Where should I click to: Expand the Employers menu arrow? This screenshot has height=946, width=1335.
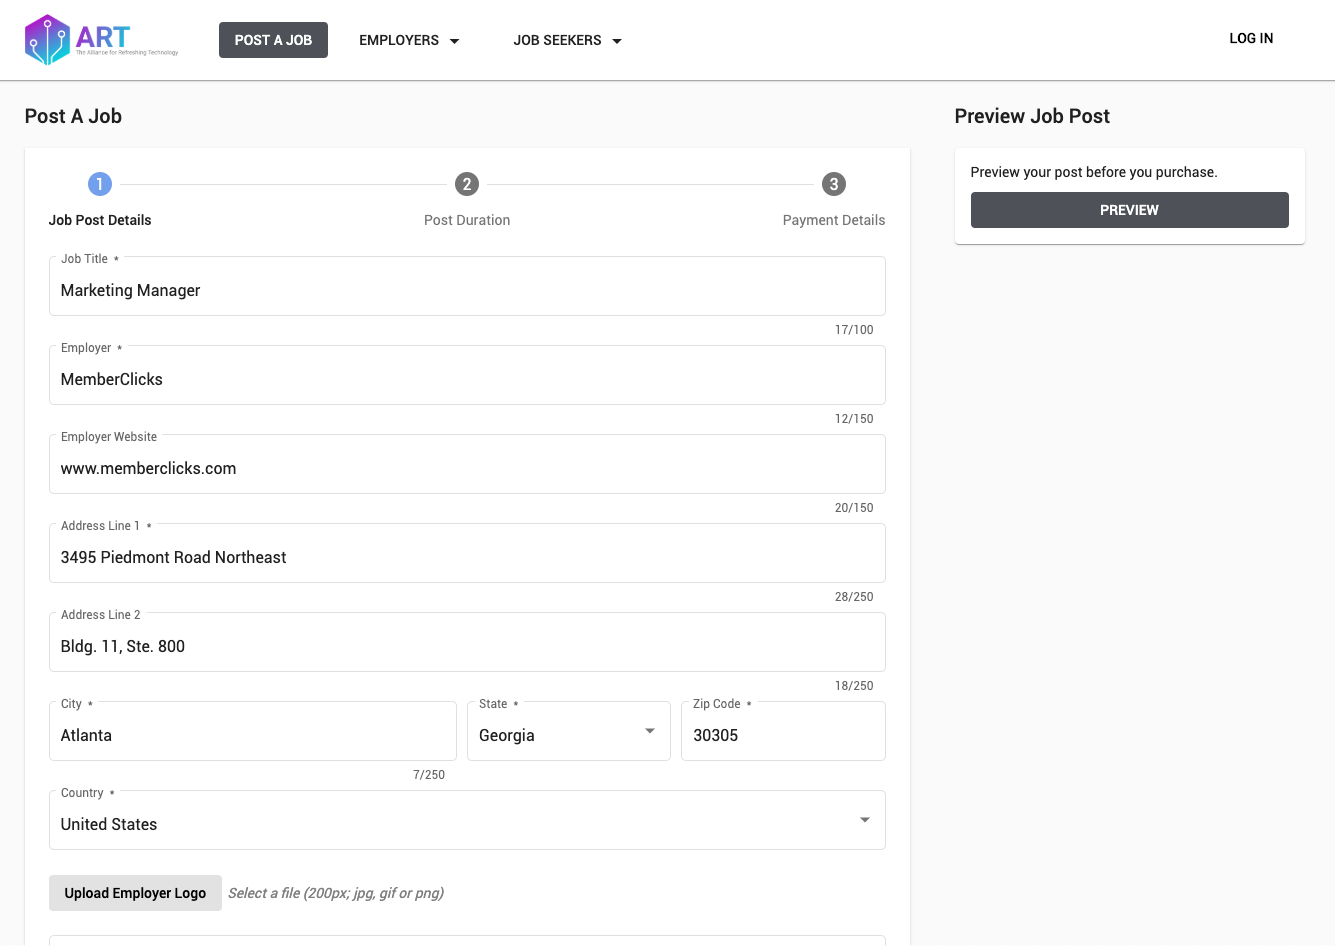[455, 41]
